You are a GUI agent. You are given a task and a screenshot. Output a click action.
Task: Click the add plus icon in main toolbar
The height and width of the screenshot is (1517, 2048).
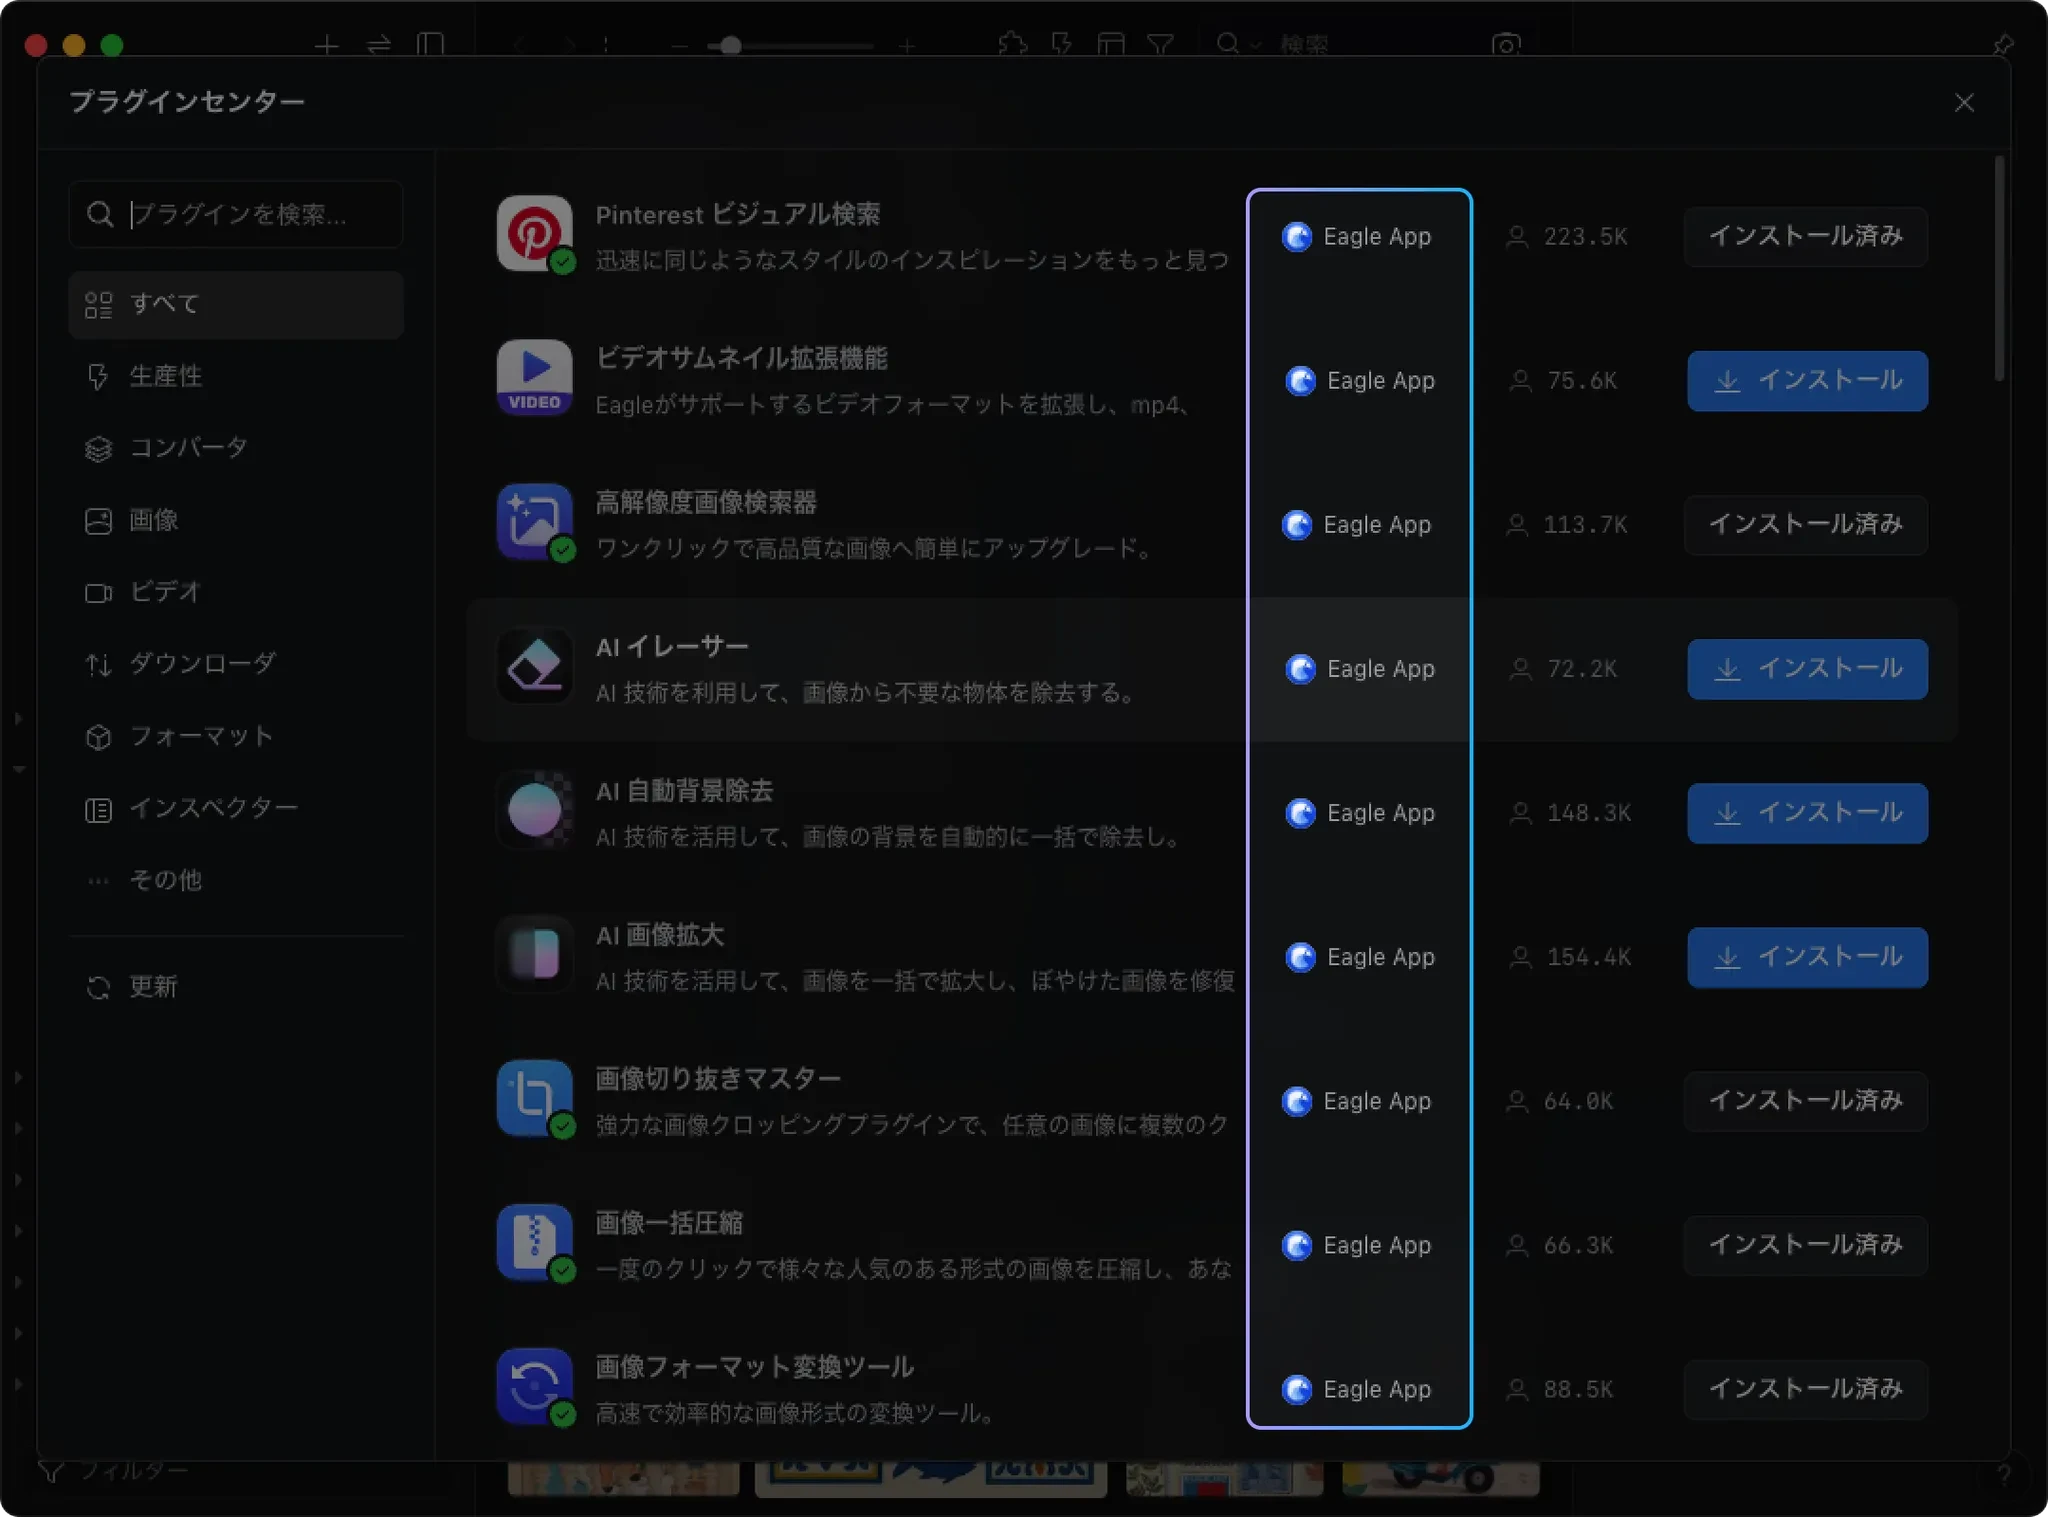click(327, 45)
